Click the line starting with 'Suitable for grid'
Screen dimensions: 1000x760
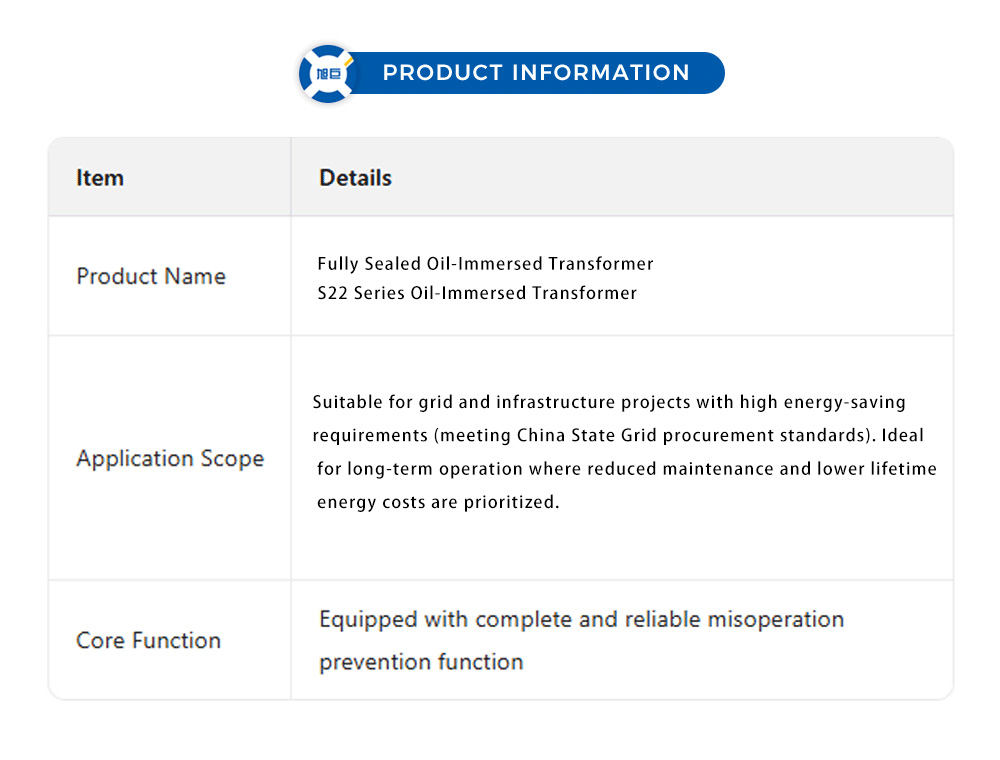pos(608,402)
